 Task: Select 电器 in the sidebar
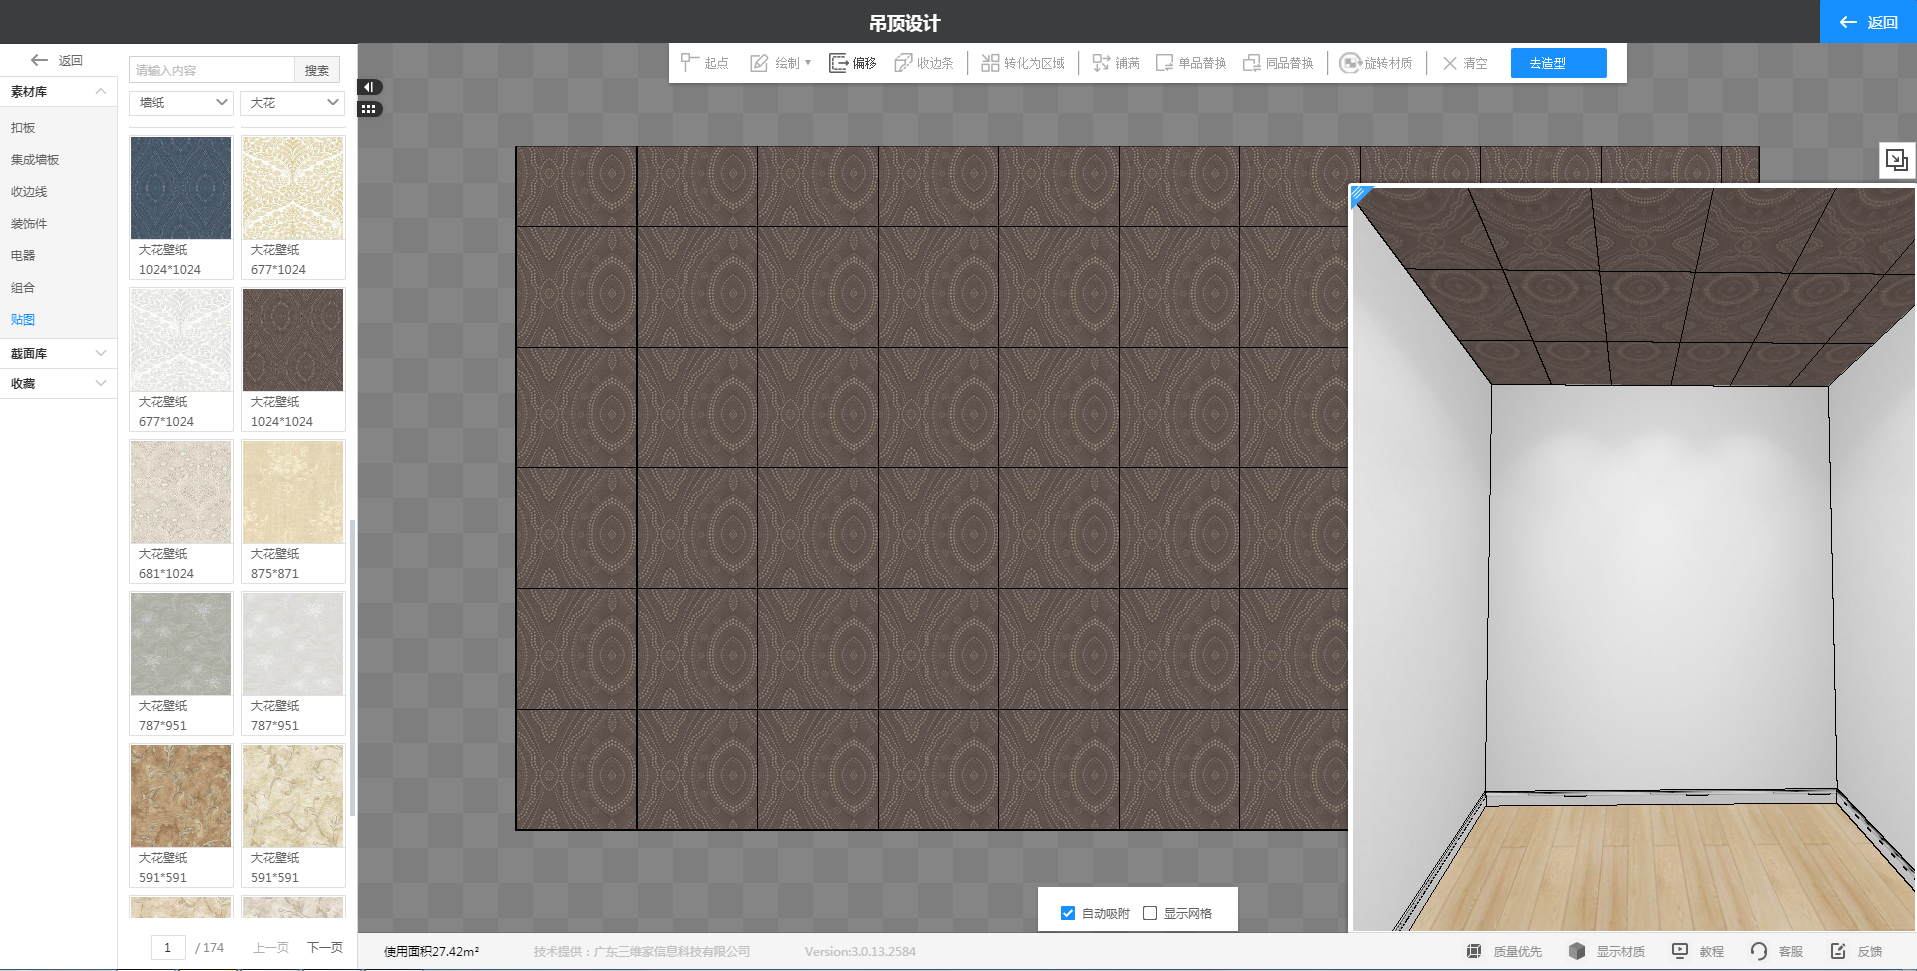click(23, 256)
